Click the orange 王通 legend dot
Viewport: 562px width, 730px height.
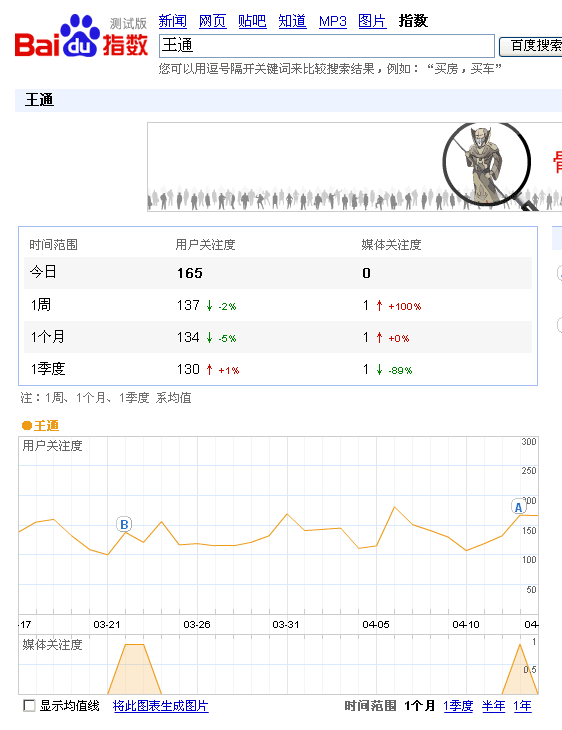[27, 425]
